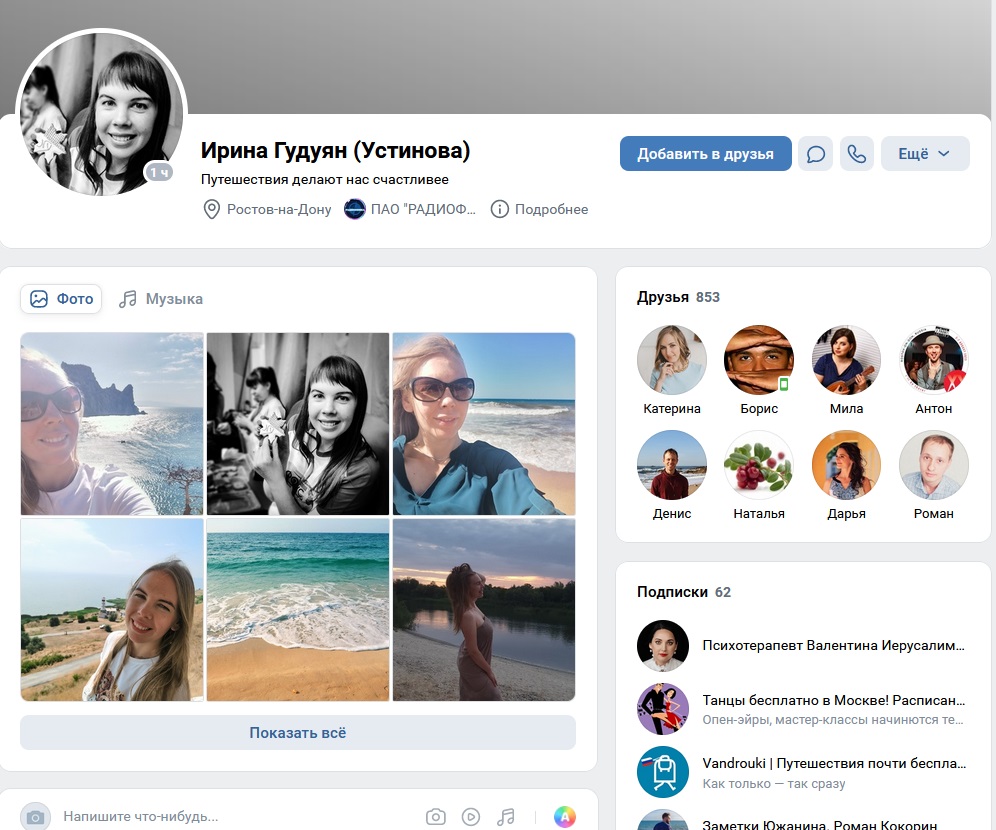The width and height of the screenshot is (996, 830).
Task: Open friend Роман's avatar
Action: (x=934, y=465)
